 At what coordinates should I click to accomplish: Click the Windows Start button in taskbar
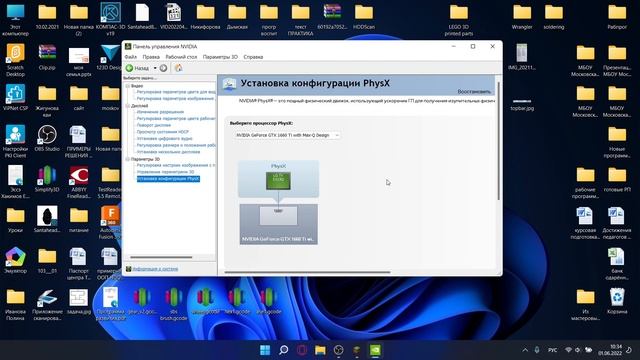(x=265, y=350)
